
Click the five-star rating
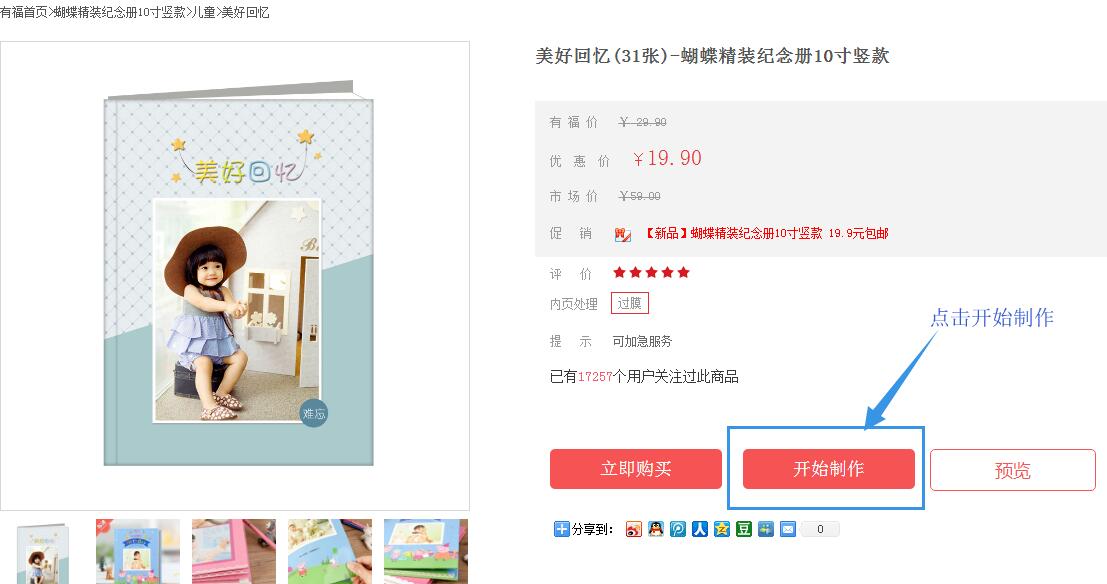[651, 273]
